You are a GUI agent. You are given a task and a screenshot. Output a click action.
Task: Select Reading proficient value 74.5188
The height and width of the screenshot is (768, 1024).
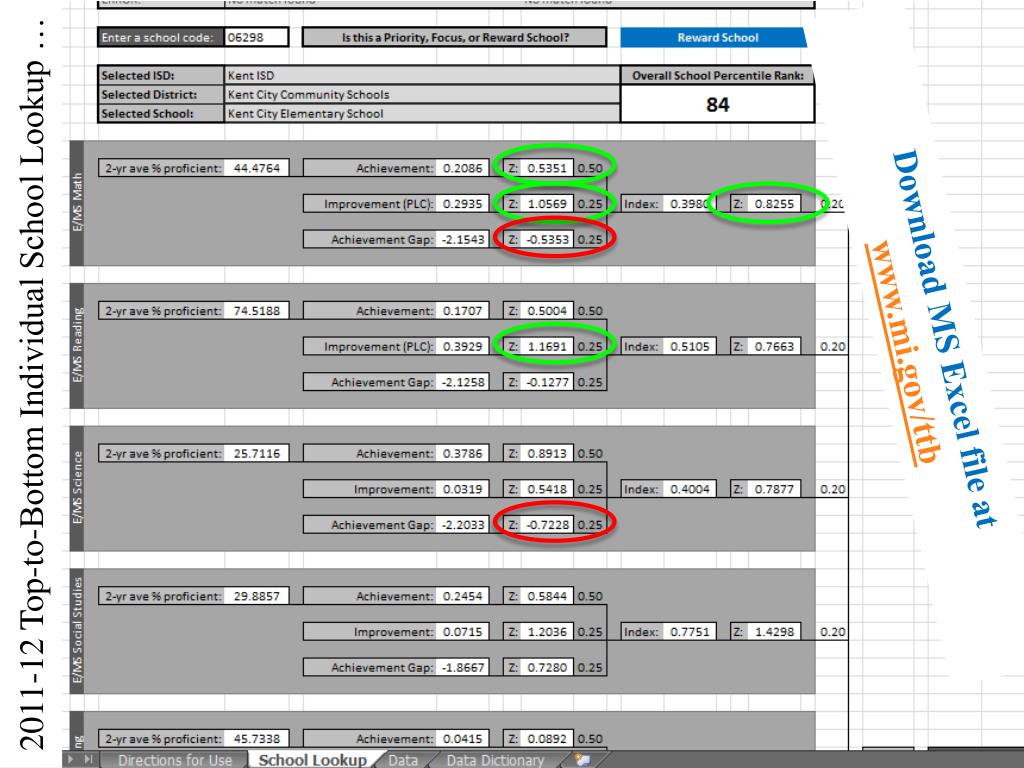[x=256, y=311]
